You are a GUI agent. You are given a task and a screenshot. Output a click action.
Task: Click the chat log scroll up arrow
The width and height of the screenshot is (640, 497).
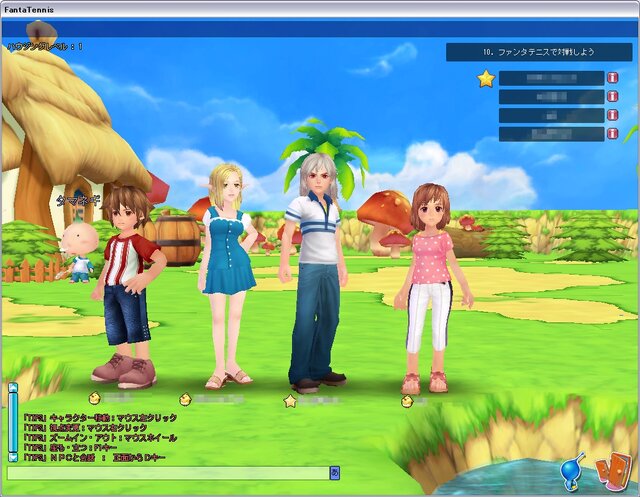tap(13, 386)
